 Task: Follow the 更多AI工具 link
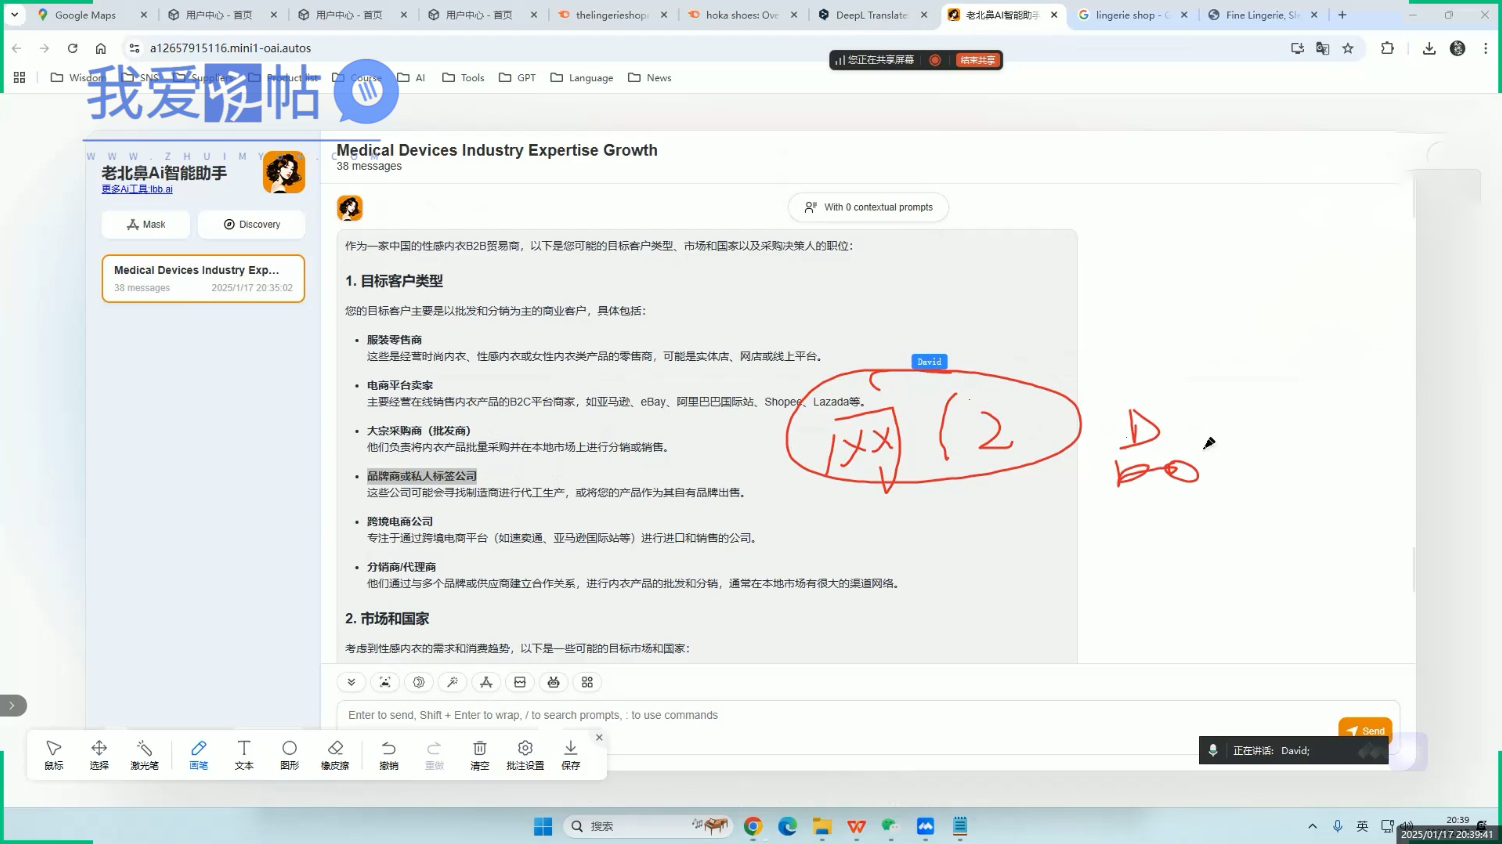[x=137, y=189]
